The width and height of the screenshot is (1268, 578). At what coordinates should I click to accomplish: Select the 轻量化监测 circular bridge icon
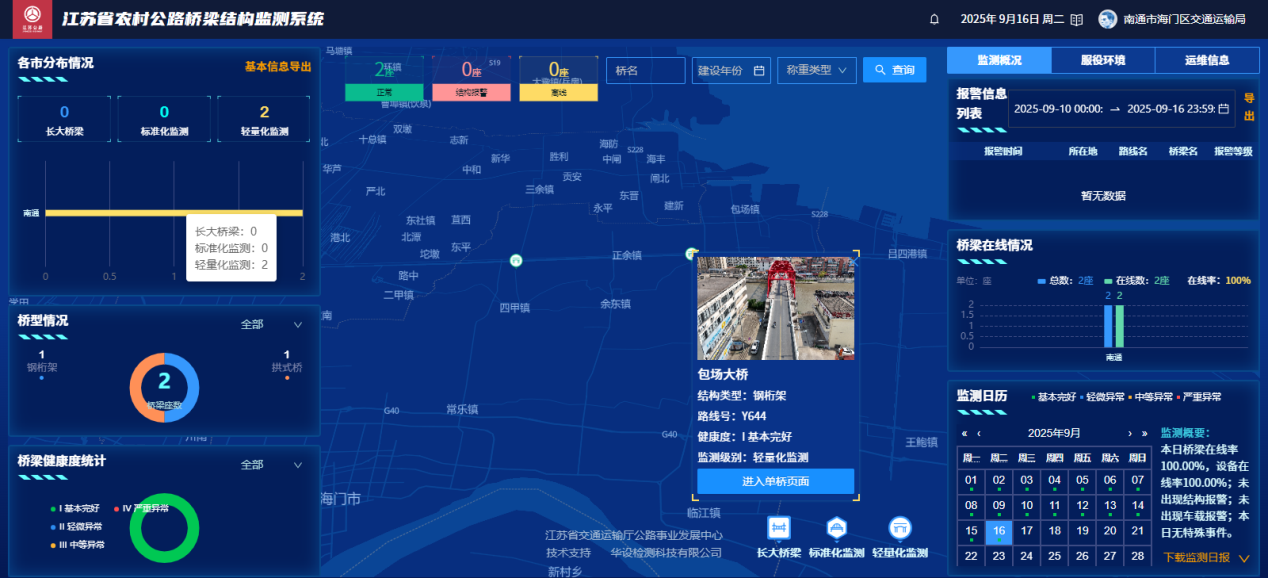[900, 527]
